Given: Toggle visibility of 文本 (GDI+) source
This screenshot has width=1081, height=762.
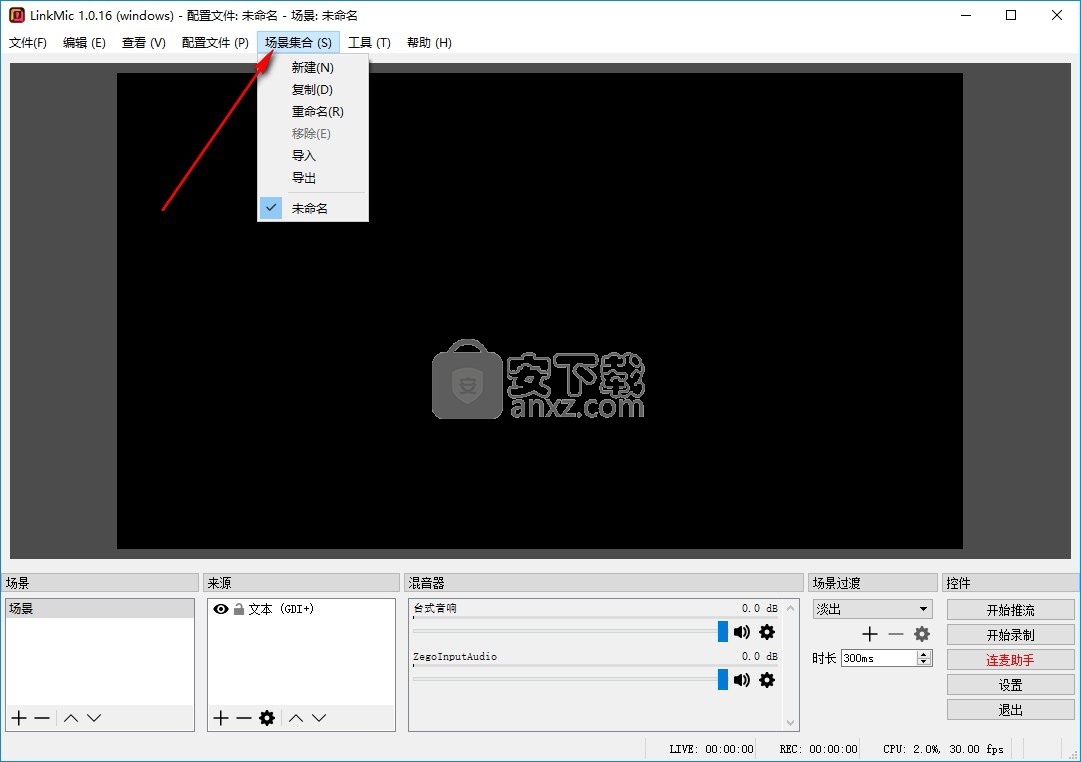Looking at the screenshot, I should [221, 609].
